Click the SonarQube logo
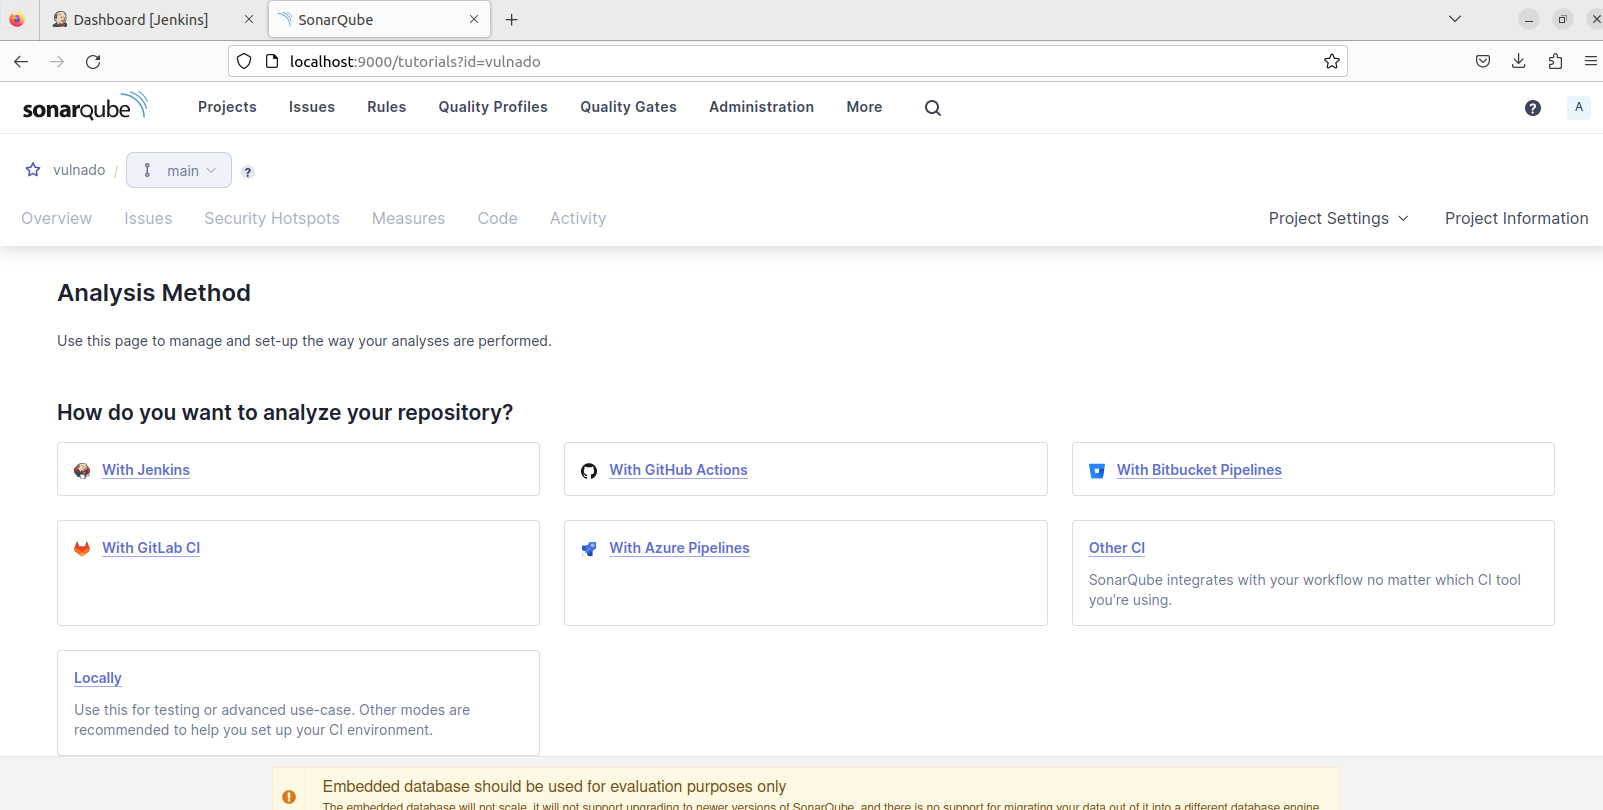1603x810 pixels. (x=85, y=106)
